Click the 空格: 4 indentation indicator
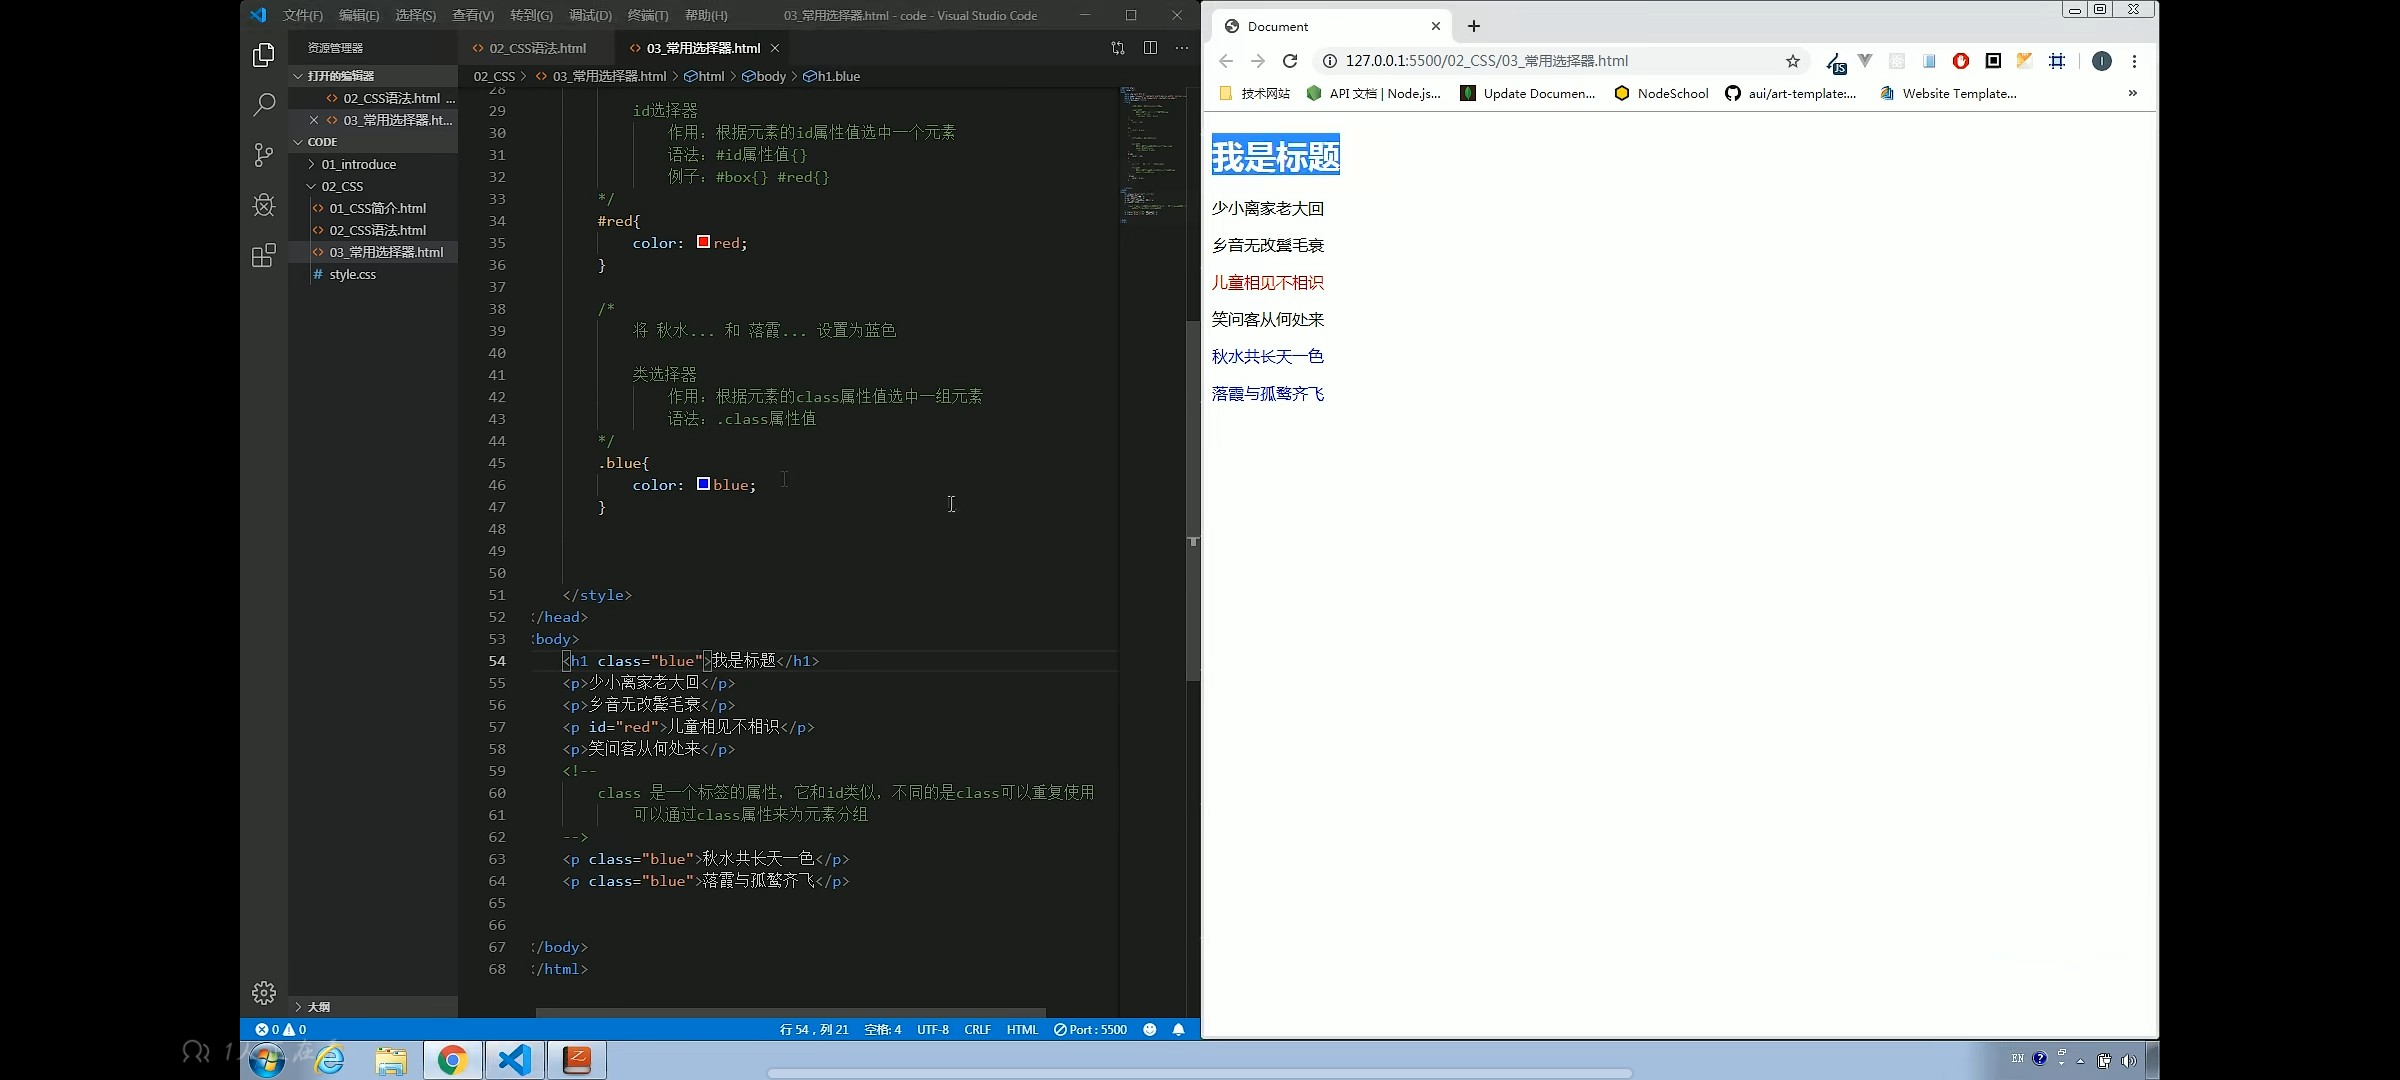Viewport: 2400px width, 1080px height. [883, 1029]
